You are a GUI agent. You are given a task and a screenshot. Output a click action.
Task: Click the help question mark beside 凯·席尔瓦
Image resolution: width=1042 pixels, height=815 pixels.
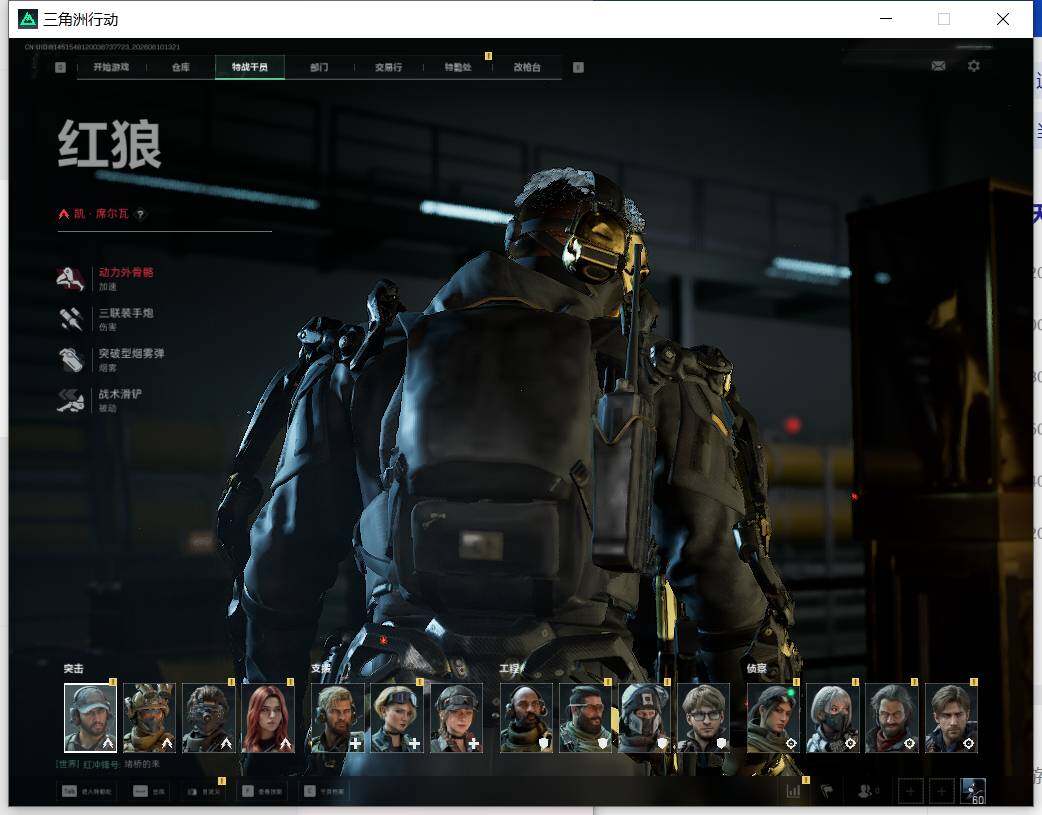point(140,214)
